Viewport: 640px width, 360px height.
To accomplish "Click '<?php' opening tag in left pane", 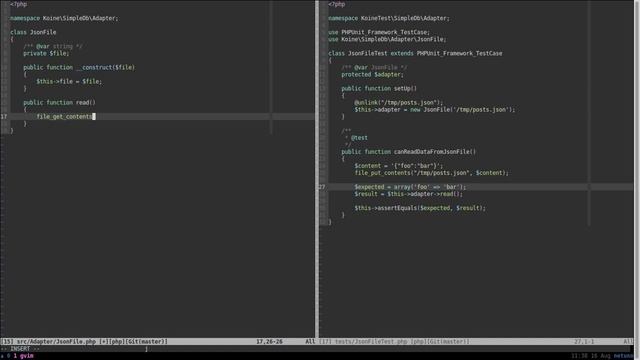I will [18, 4].
